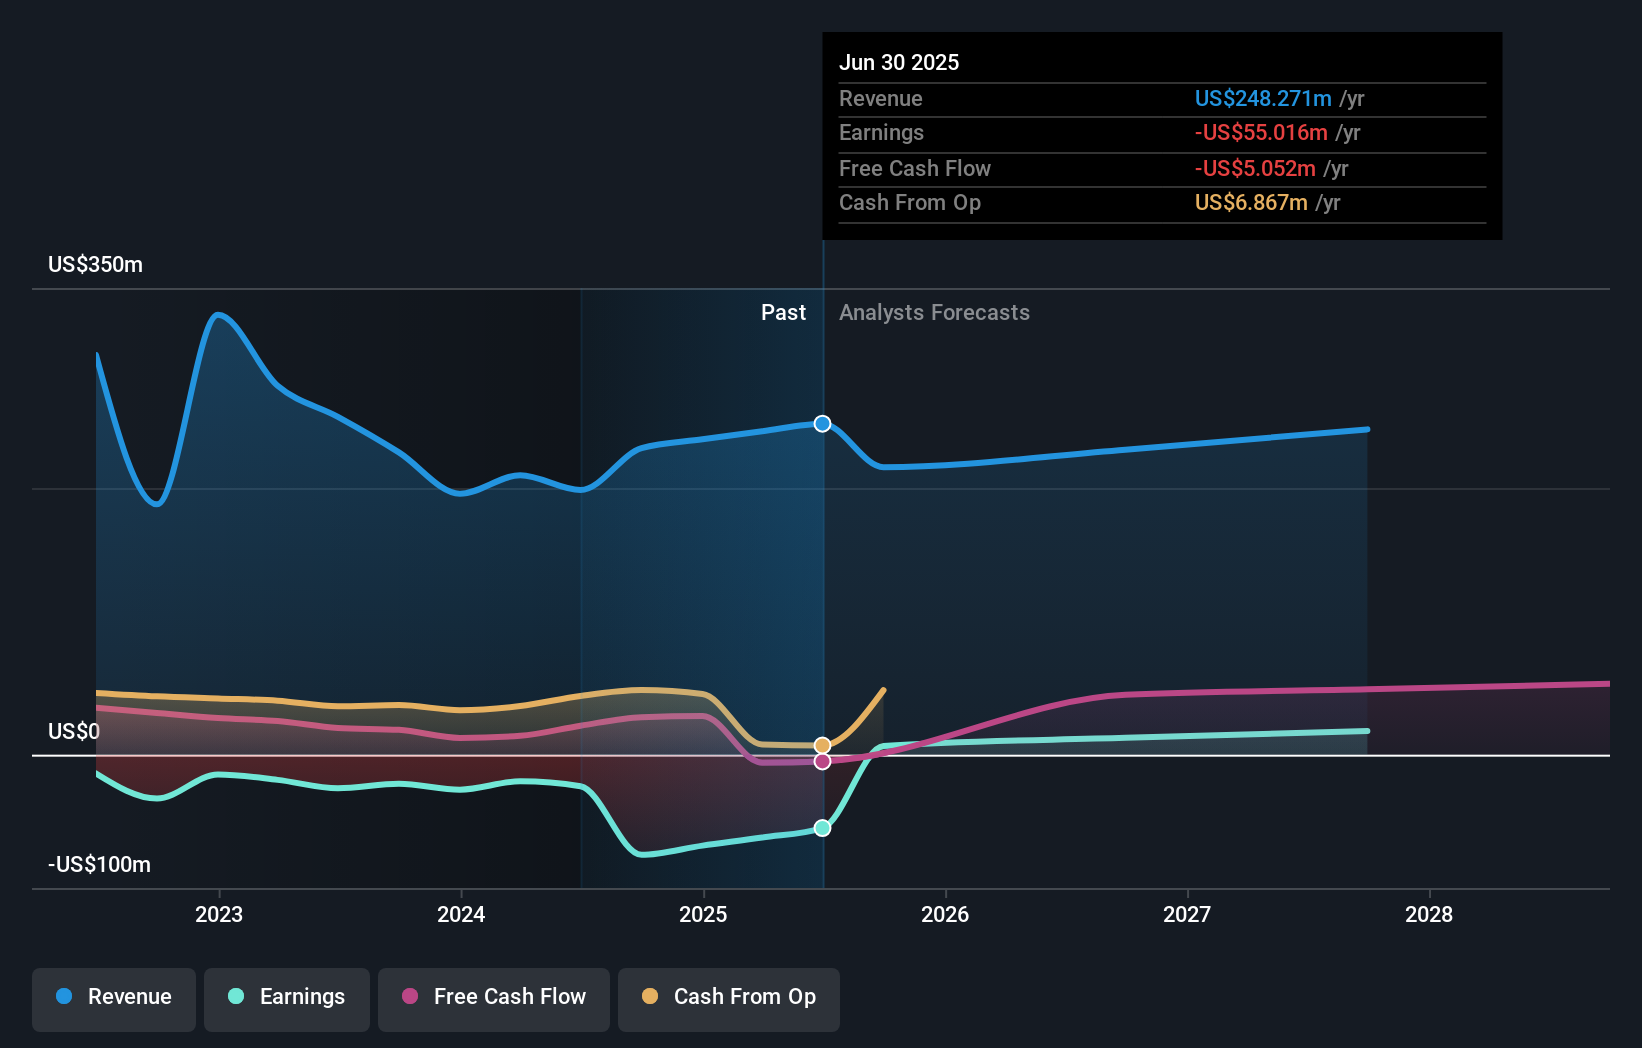Click the 2025 label on the time axis

[703, 914]
